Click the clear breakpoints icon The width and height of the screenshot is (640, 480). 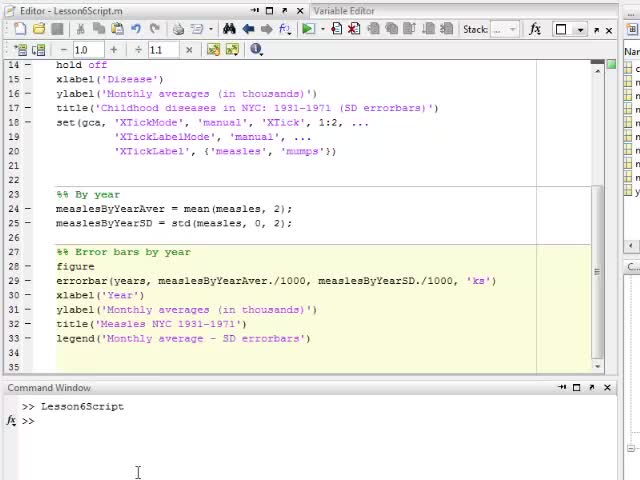[x=353, y=29]
